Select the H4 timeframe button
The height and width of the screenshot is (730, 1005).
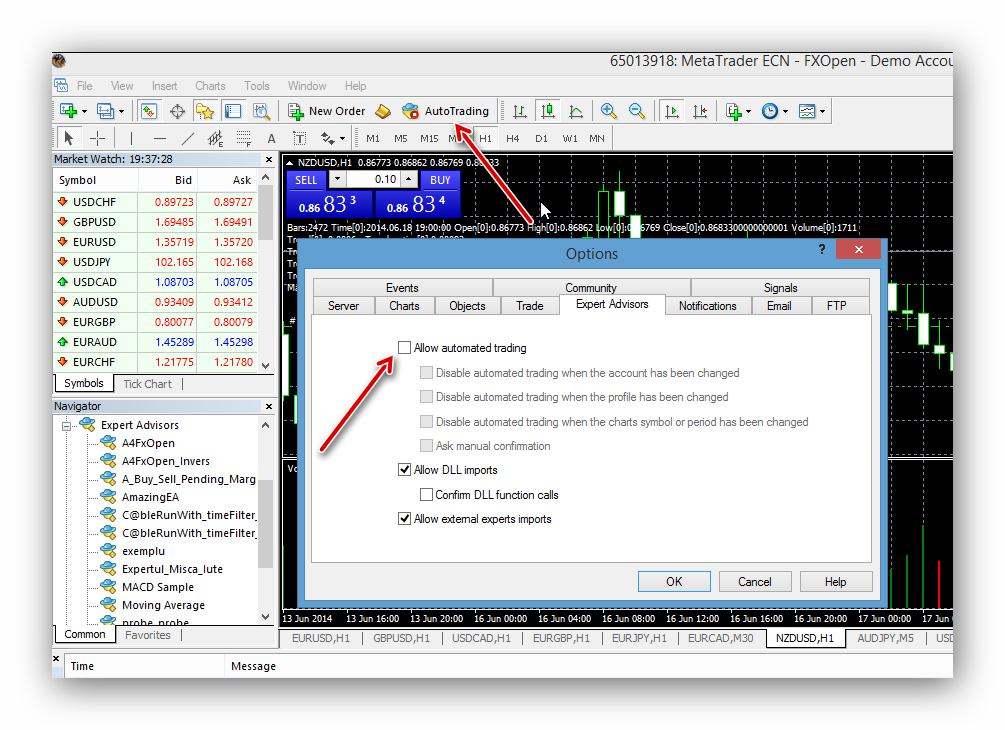pos(512,138)
